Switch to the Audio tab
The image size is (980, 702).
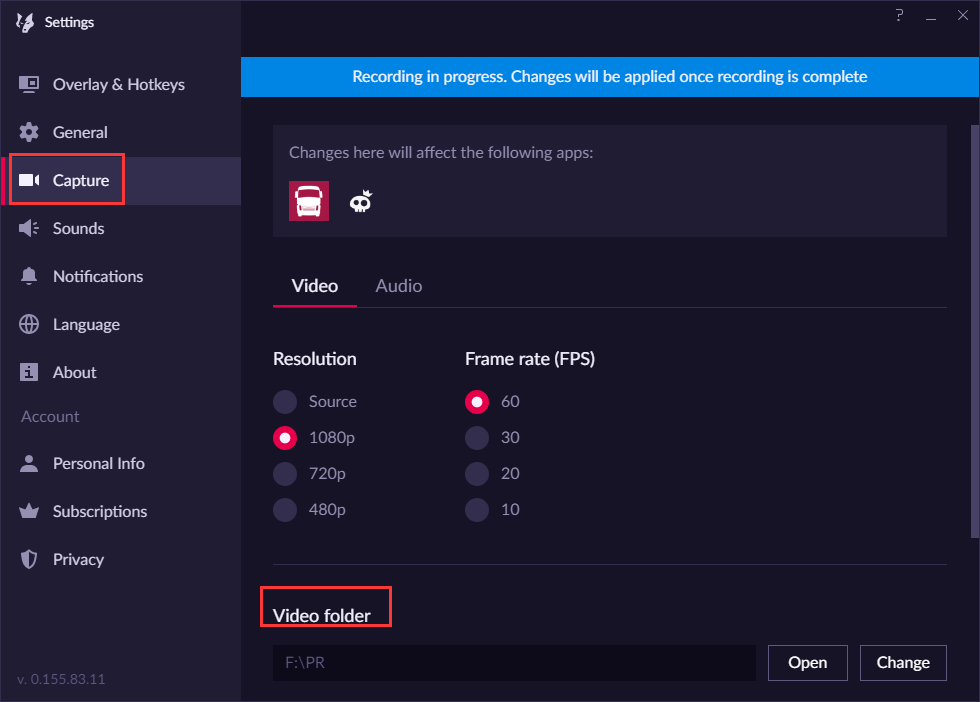(x=398, y=286)
